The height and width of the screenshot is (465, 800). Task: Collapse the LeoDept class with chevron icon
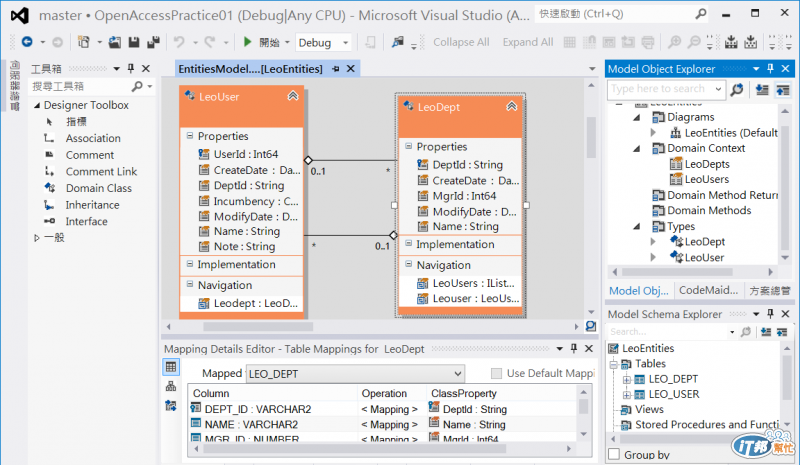(511, 106)
